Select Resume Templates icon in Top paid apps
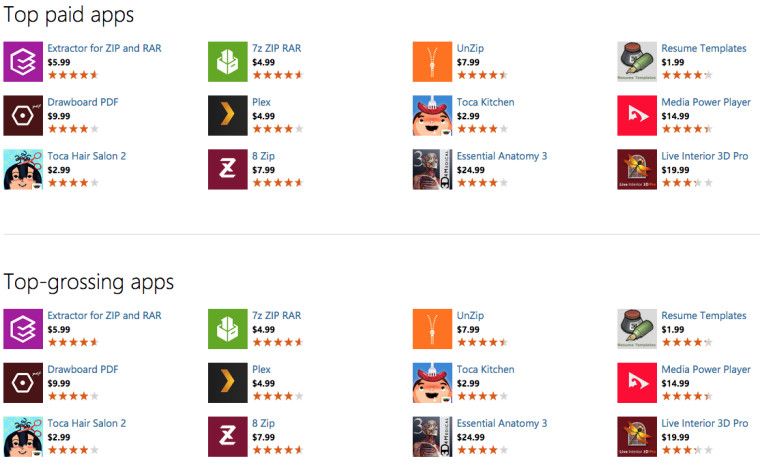Viewport: 760px width, 465px height. click(x=637, y=62)
